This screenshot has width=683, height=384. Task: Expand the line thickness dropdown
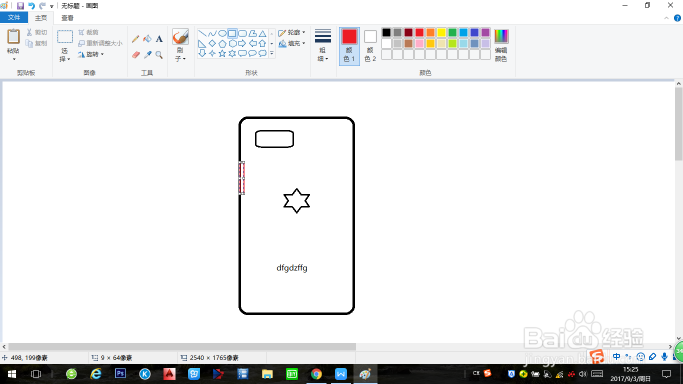[x=322, y=46]
